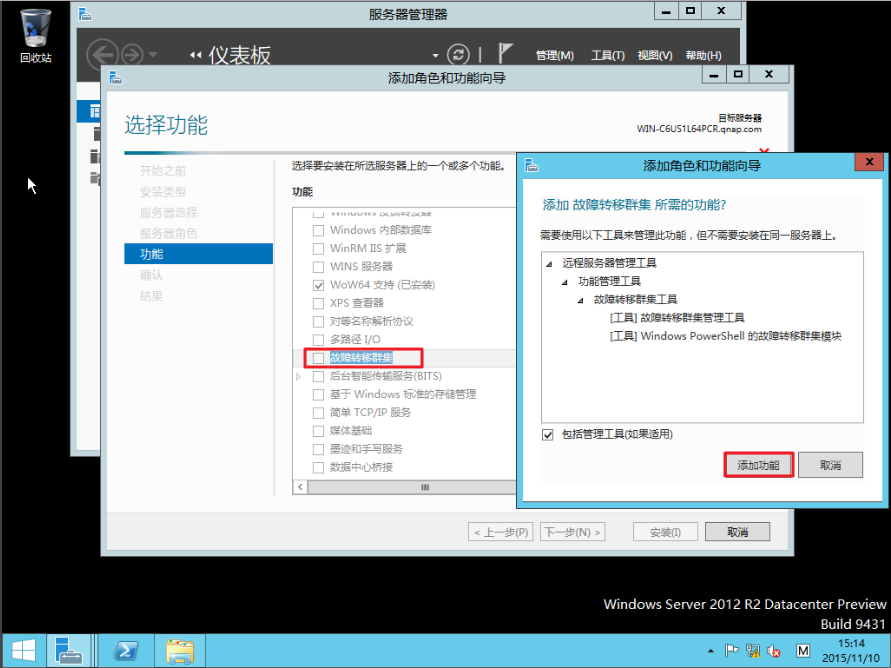Select the 开始之前 wizard step

pyautogui.click(x=163, y=171)
